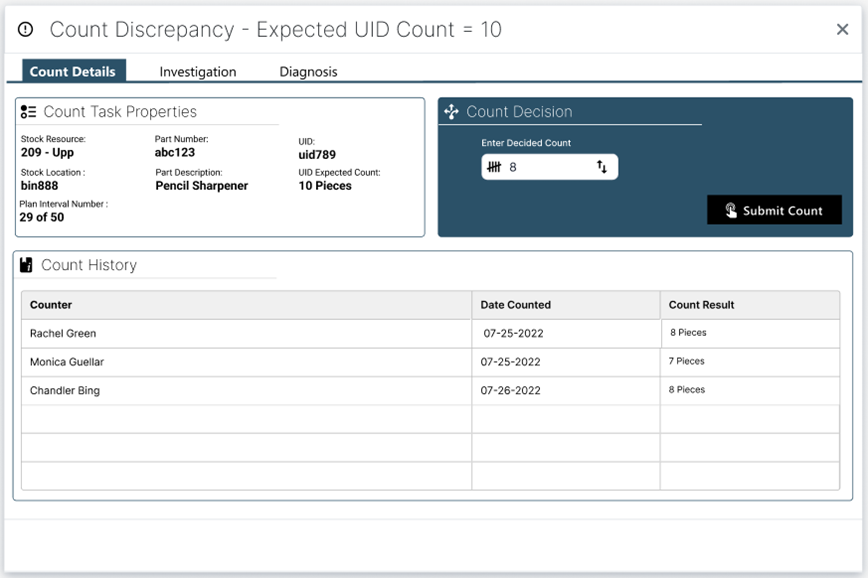This screenshot has height=578, width=868.
Task: Close the Count Discrepancy dialog
Action: (842, 30)
